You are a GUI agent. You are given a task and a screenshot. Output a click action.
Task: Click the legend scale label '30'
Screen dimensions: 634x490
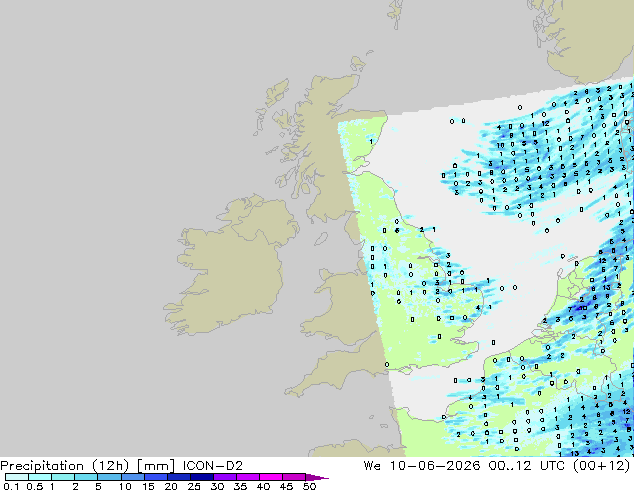tap(217, 486)
